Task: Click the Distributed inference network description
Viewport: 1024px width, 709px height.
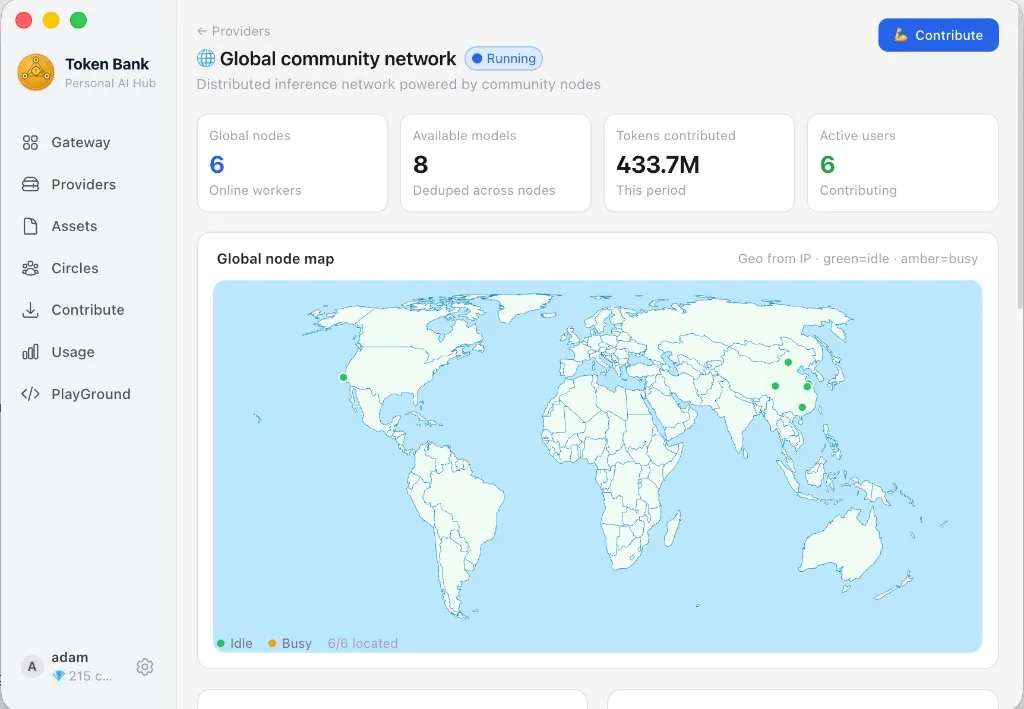Action: (x=398, y=84)
